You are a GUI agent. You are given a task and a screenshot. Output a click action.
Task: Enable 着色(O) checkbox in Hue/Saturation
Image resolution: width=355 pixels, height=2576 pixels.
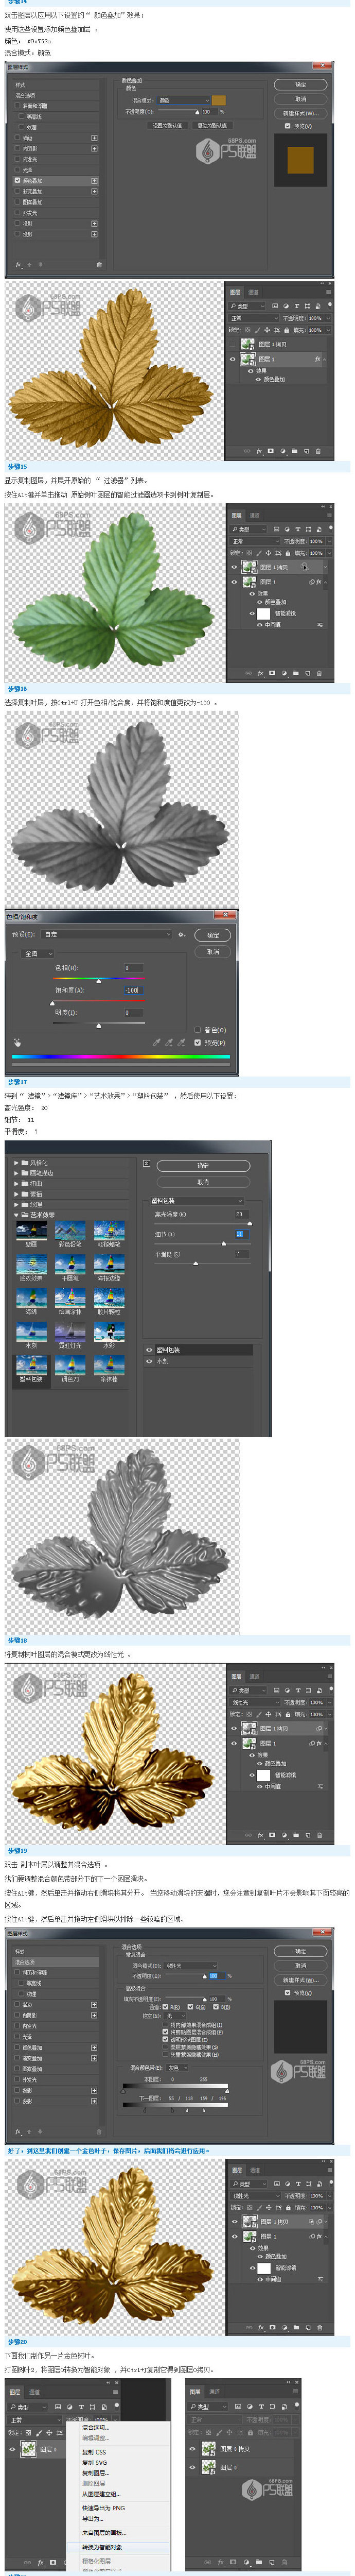pos(198,1029)
